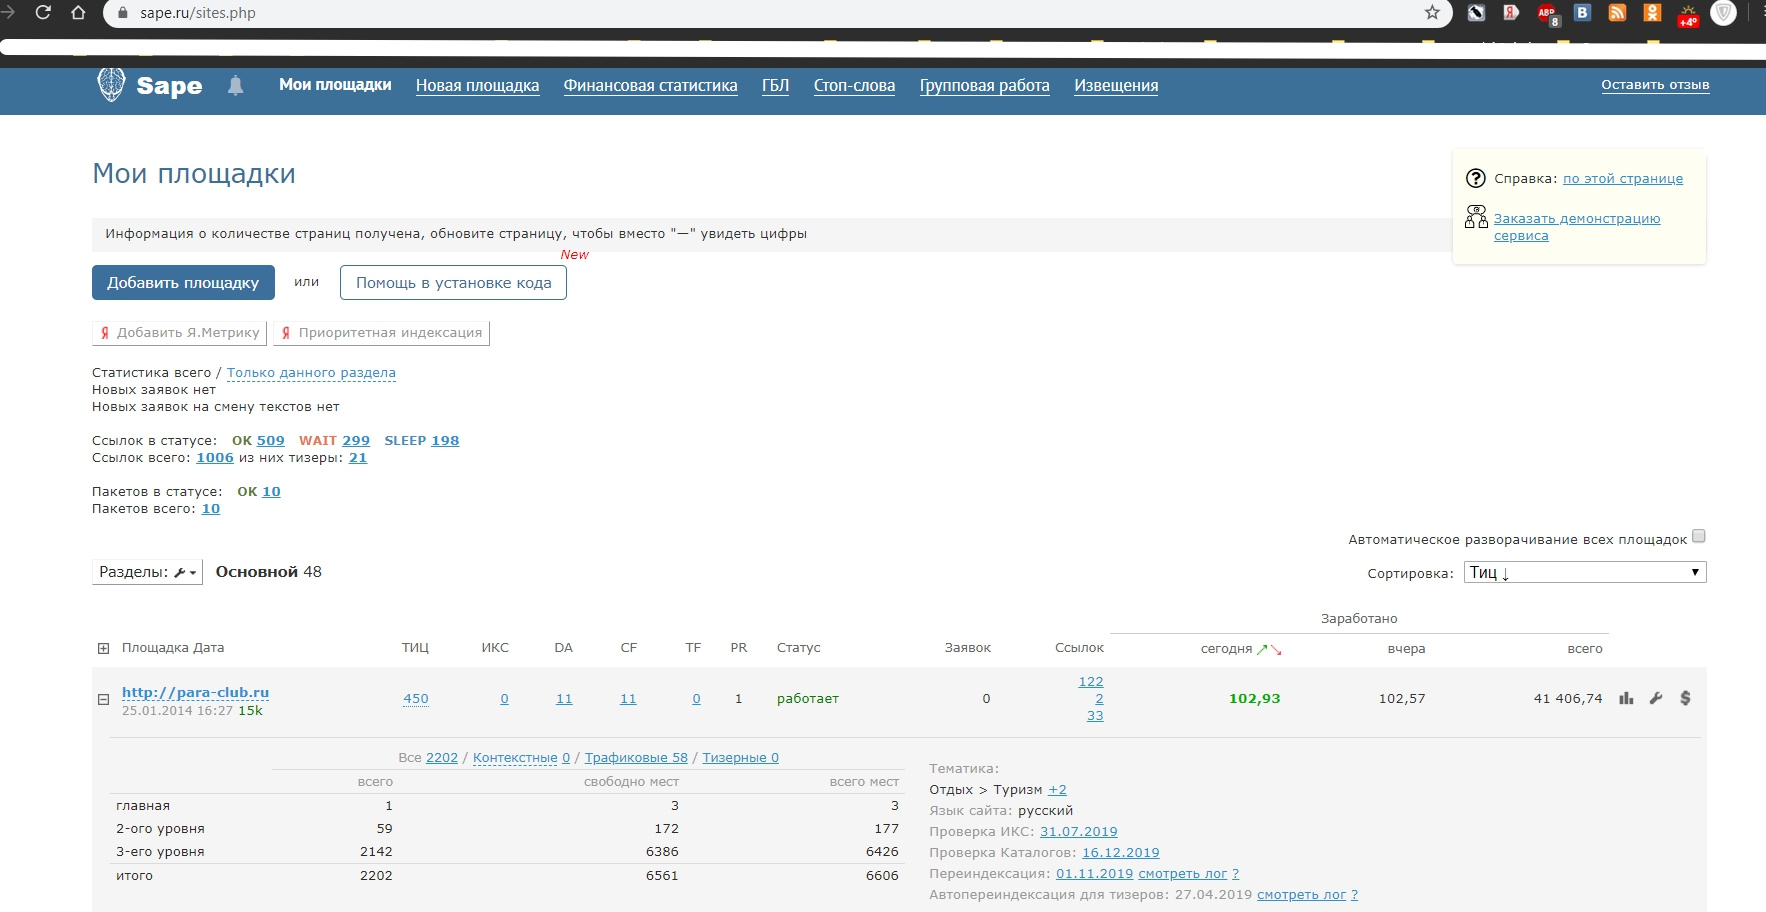1766x912 pixels.
Task: Open the Сортировка dropdown set to Тиц
Action: tap(1585, 572)
